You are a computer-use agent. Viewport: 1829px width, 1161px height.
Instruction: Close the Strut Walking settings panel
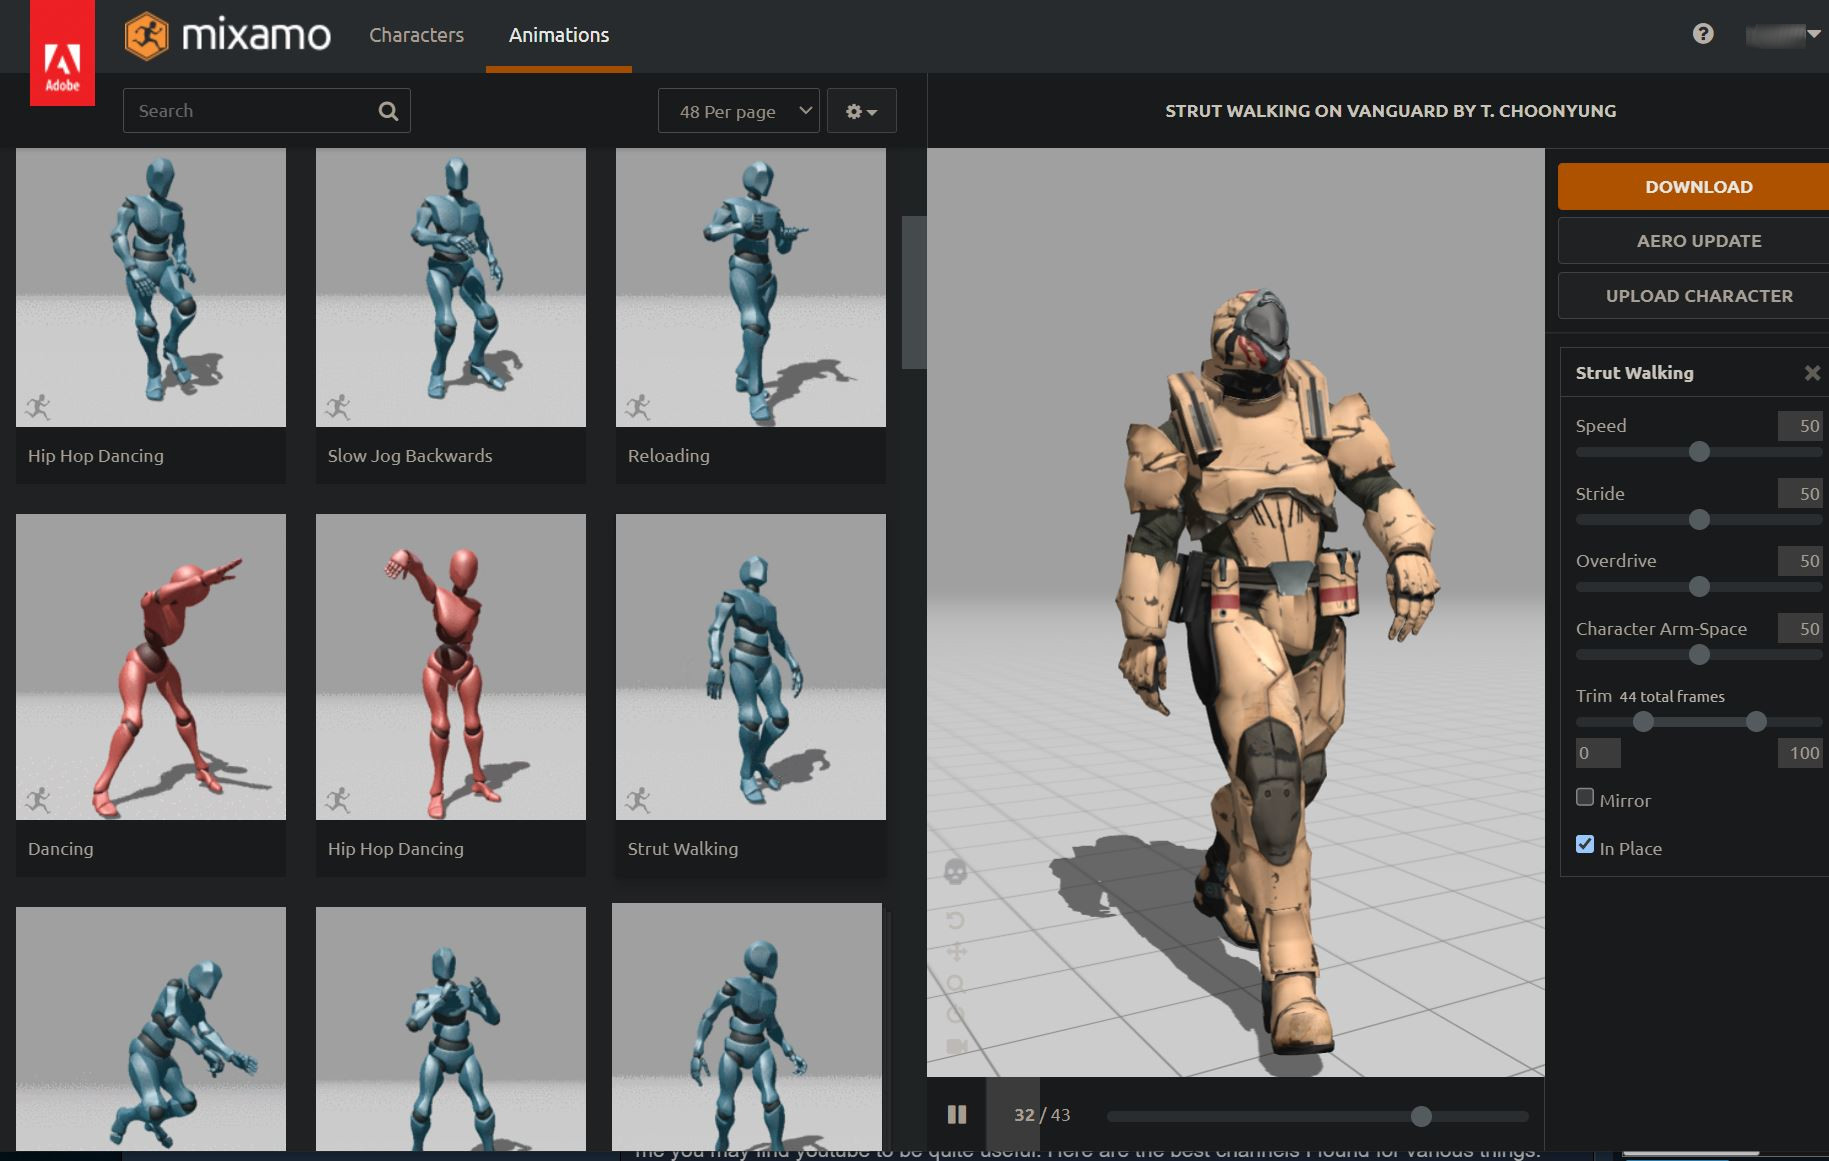(1812, 373)
